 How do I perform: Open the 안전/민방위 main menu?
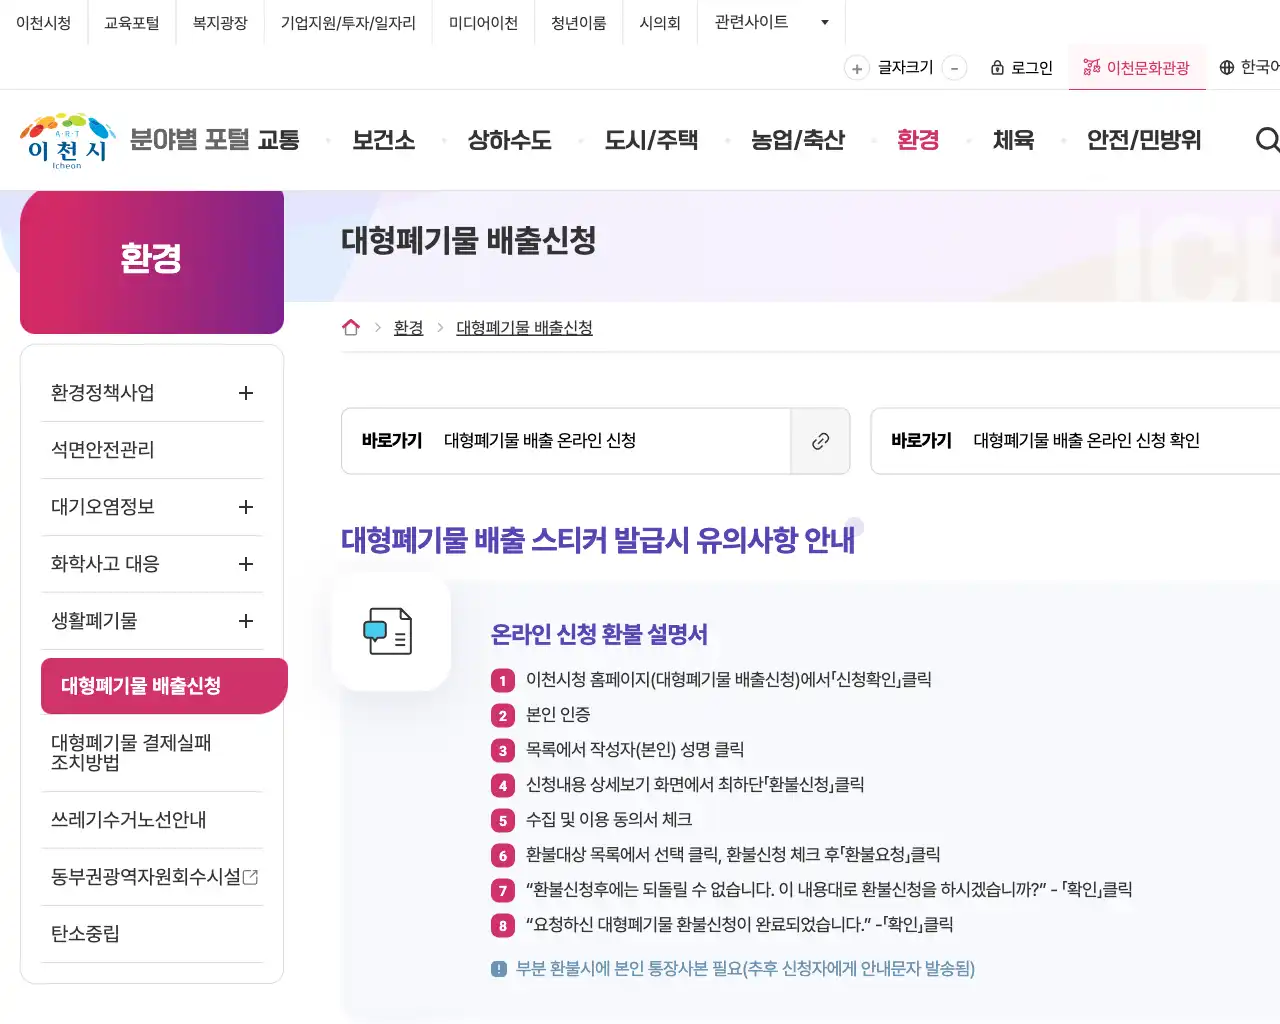(x=1144, y=140)
